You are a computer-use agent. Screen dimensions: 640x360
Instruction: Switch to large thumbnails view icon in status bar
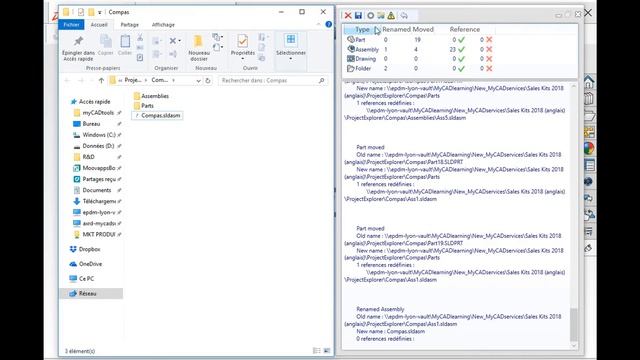(327, 351)
